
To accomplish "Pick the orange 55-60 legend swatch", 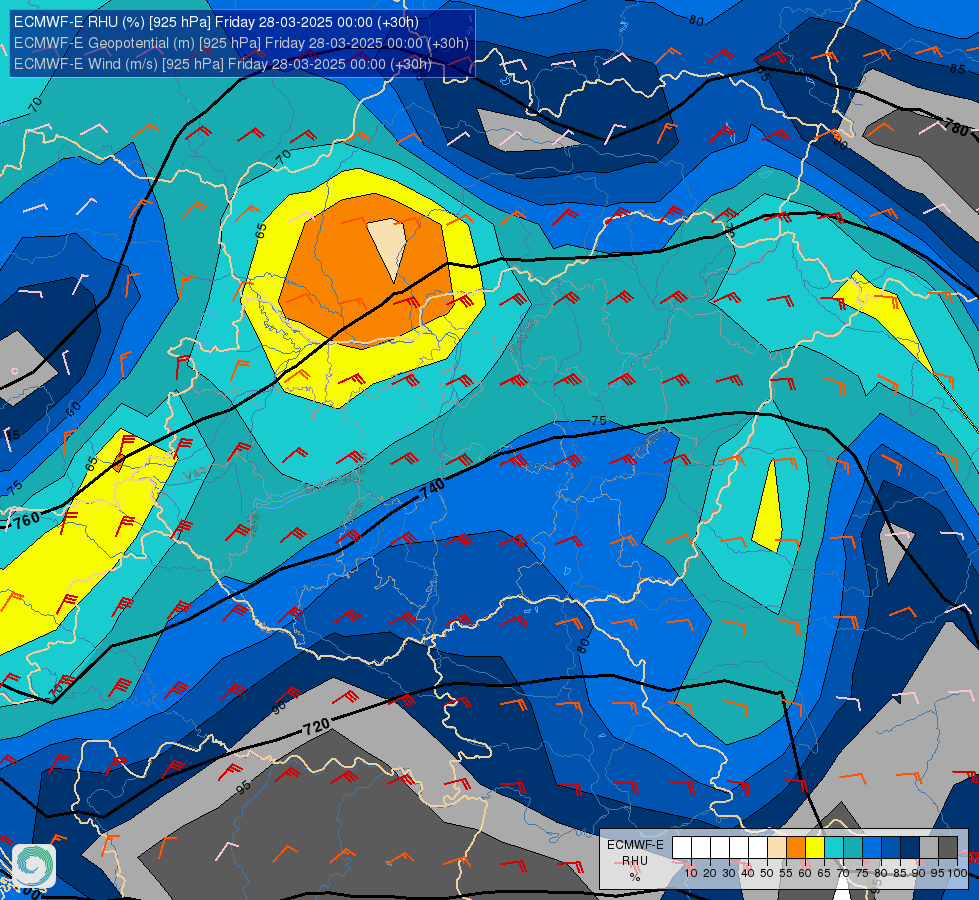I will pos(796,848).
